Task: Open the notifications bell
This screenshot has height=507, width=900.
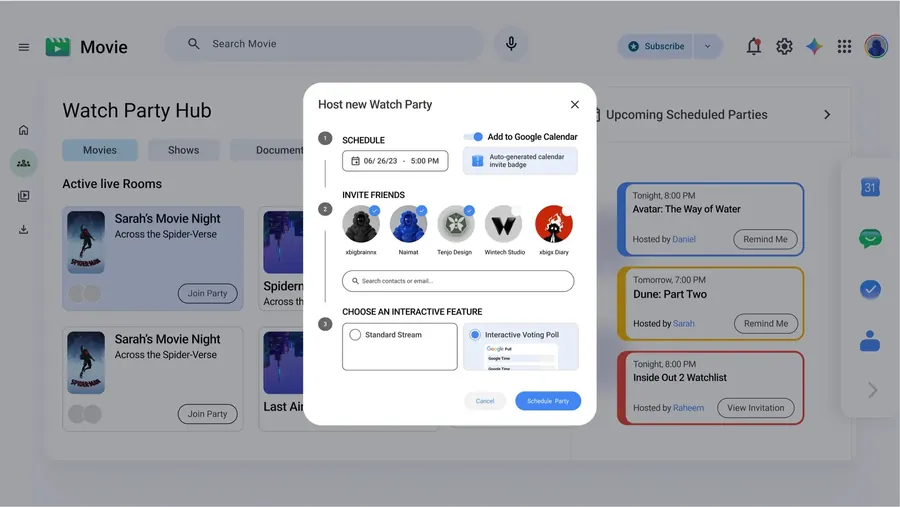Action: (x=754, y=47)
